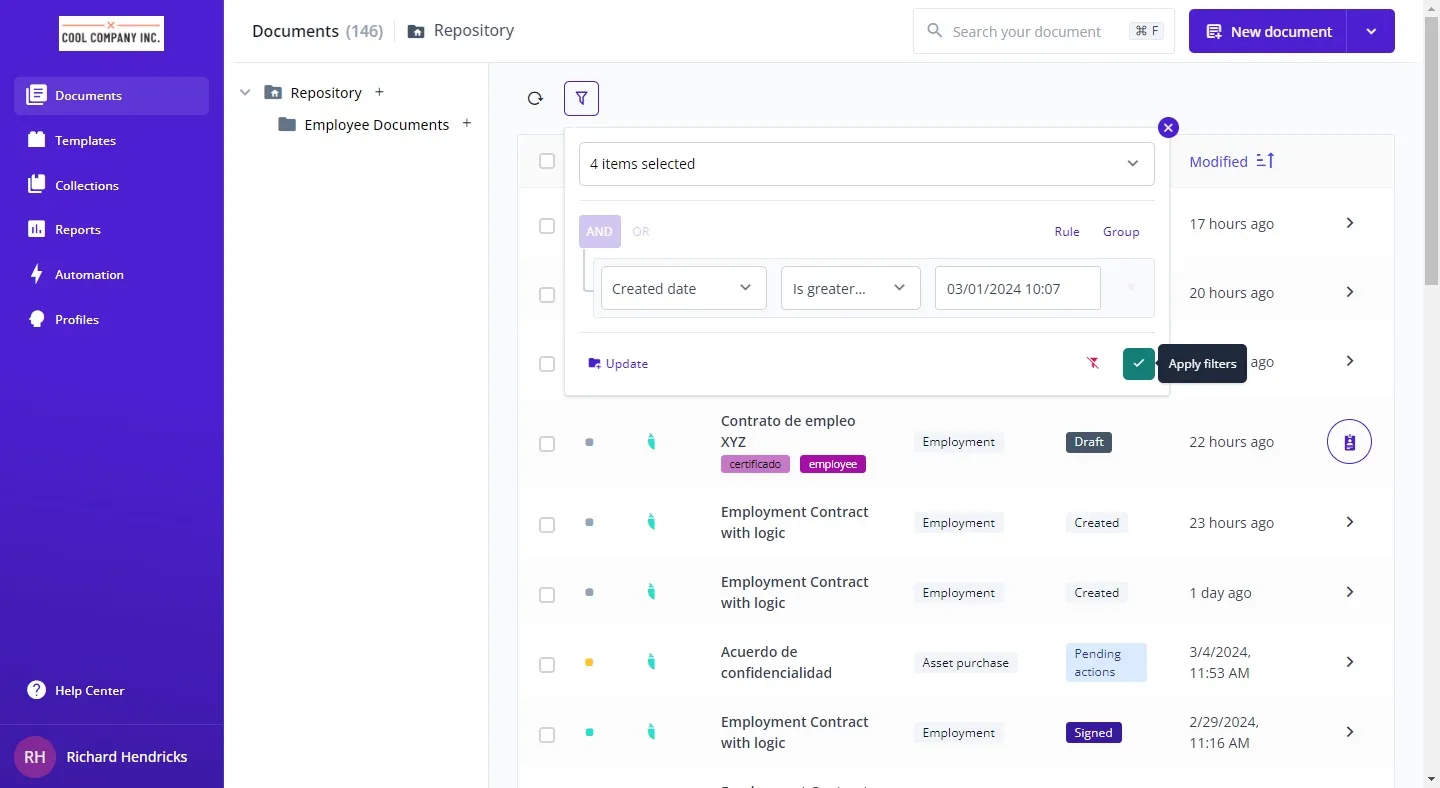The image size is (1440, 788).
Task: Click the Modified sort order icon
Action: [x=1265, y=161]
